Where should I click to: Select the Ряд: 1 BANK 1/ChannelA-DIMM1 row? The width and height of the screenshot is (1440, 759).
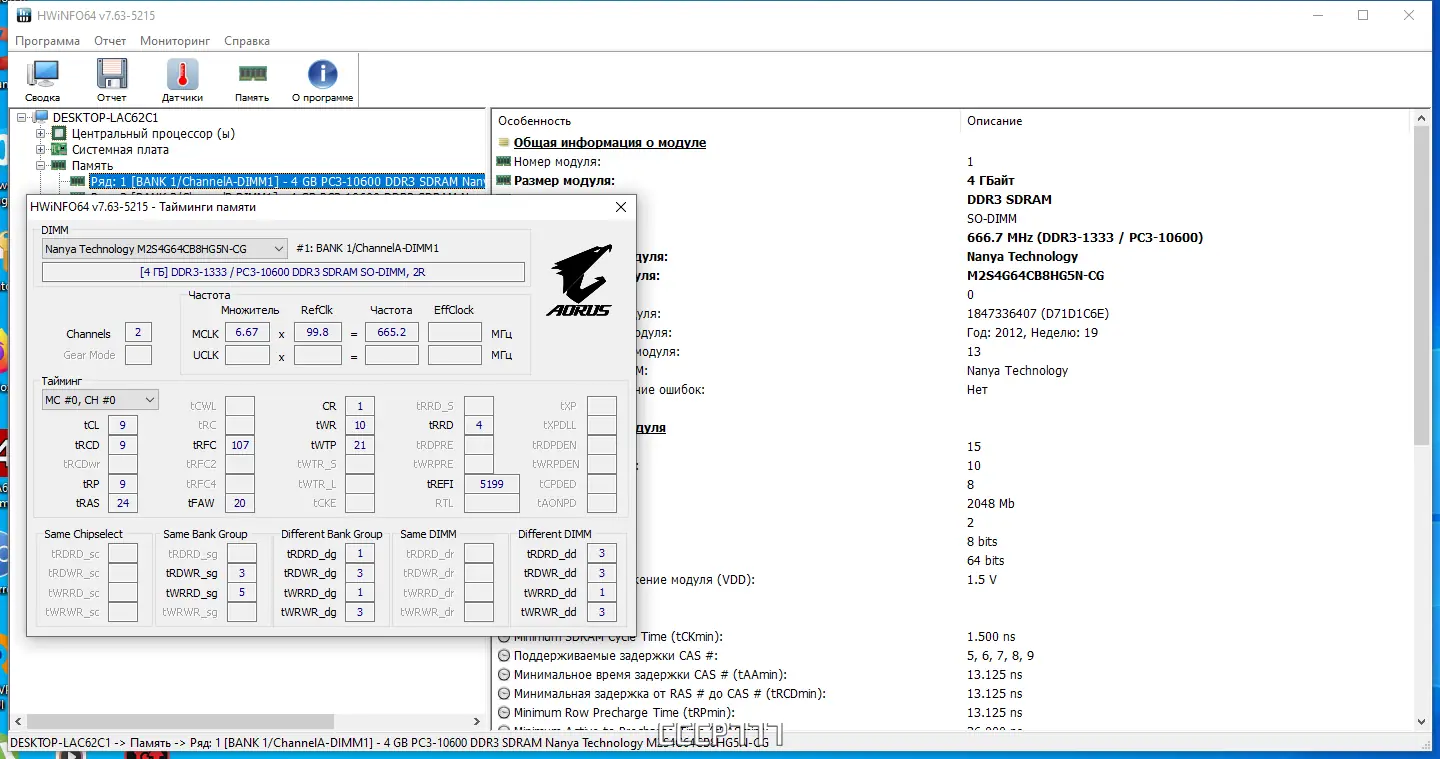point(287,182)
